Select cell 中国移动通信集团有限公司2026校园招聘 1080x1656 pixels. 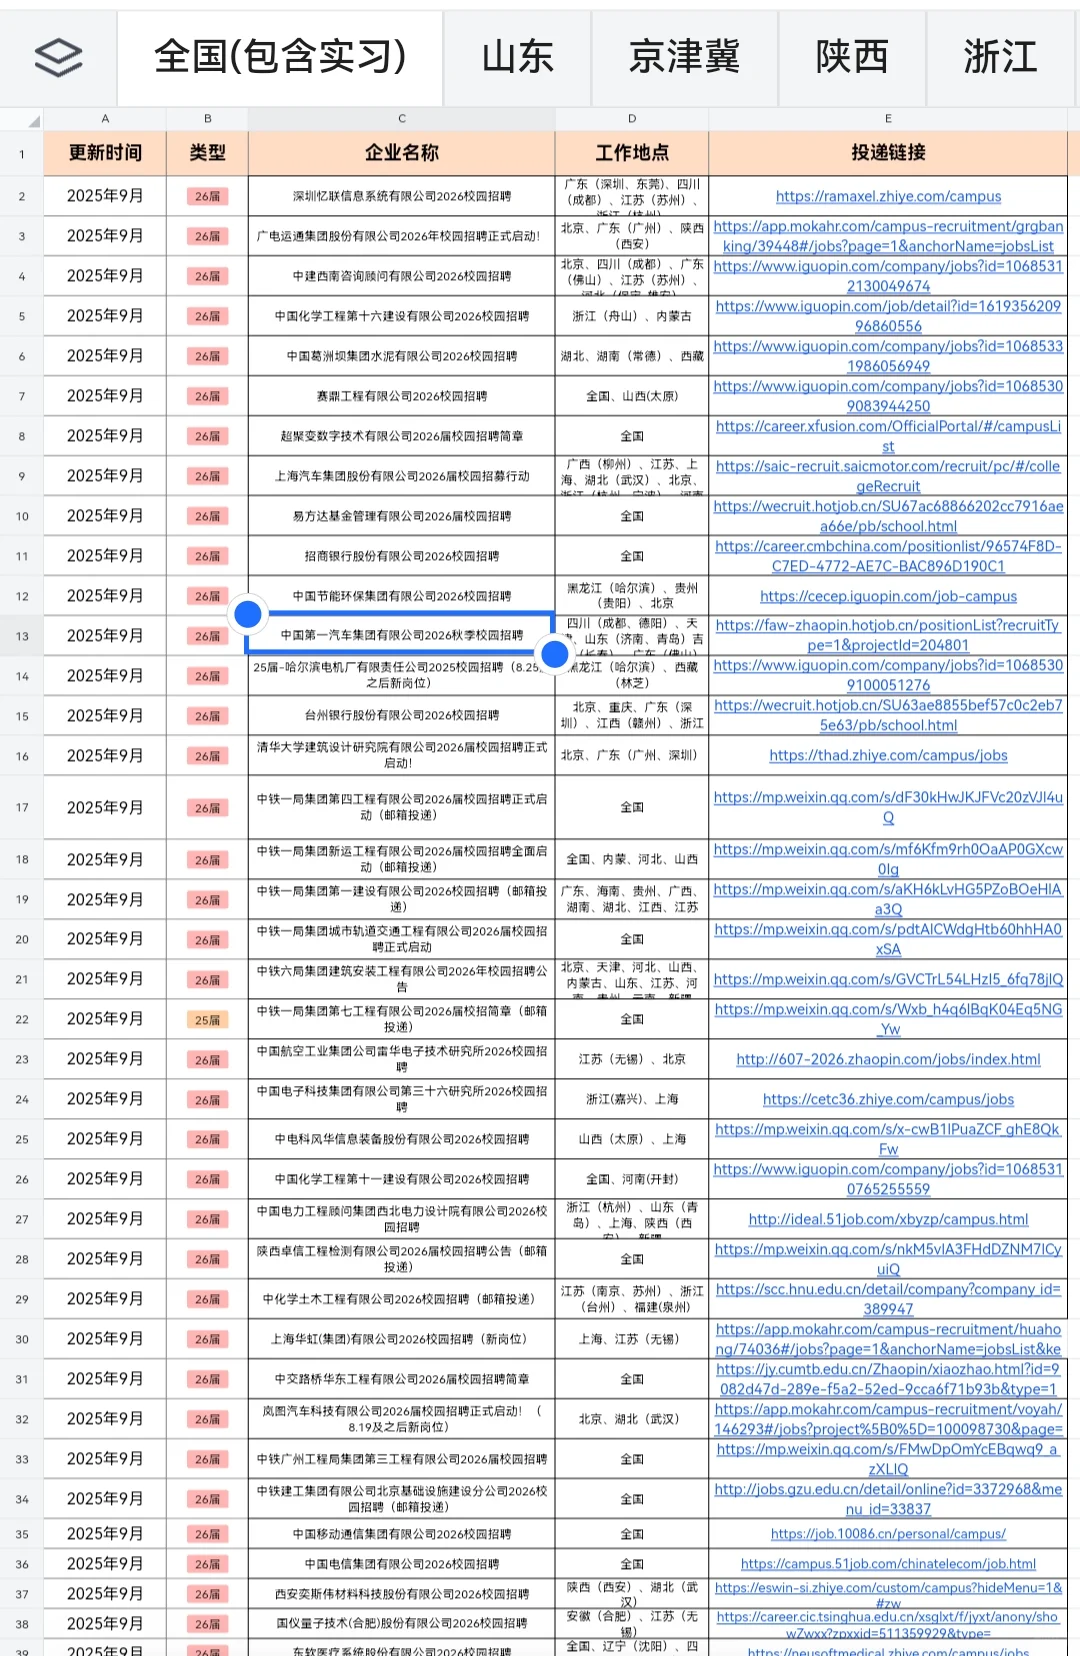click(x=402, y=1534)
